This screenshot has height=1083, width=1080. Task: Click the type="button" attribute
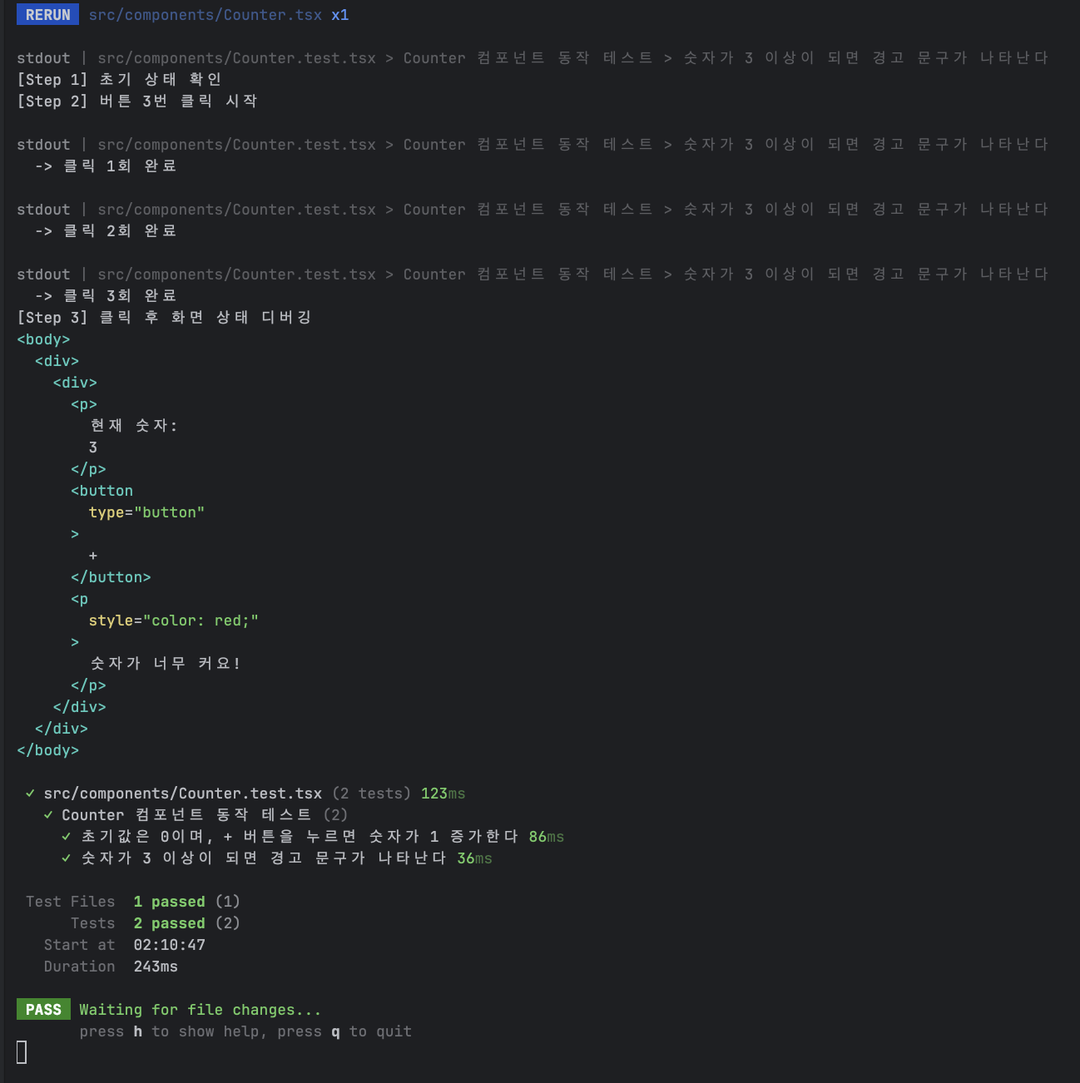click(x=146, y=512)
